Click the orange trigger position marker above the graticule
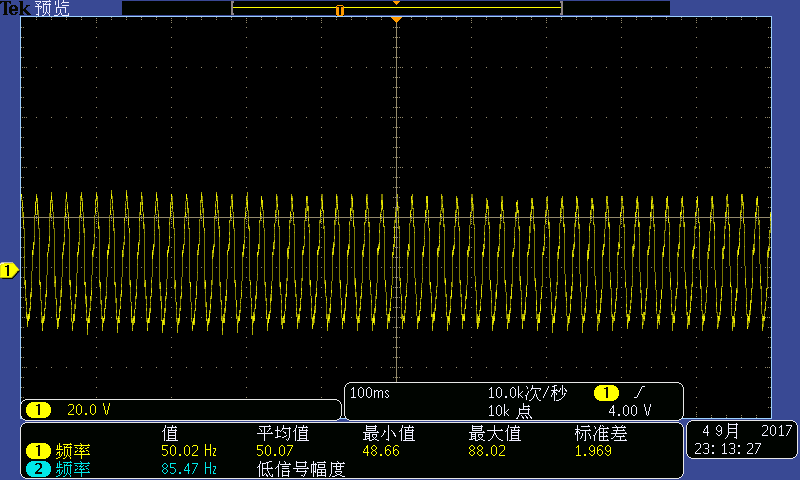The image size is (800, 480). (396, 19)
